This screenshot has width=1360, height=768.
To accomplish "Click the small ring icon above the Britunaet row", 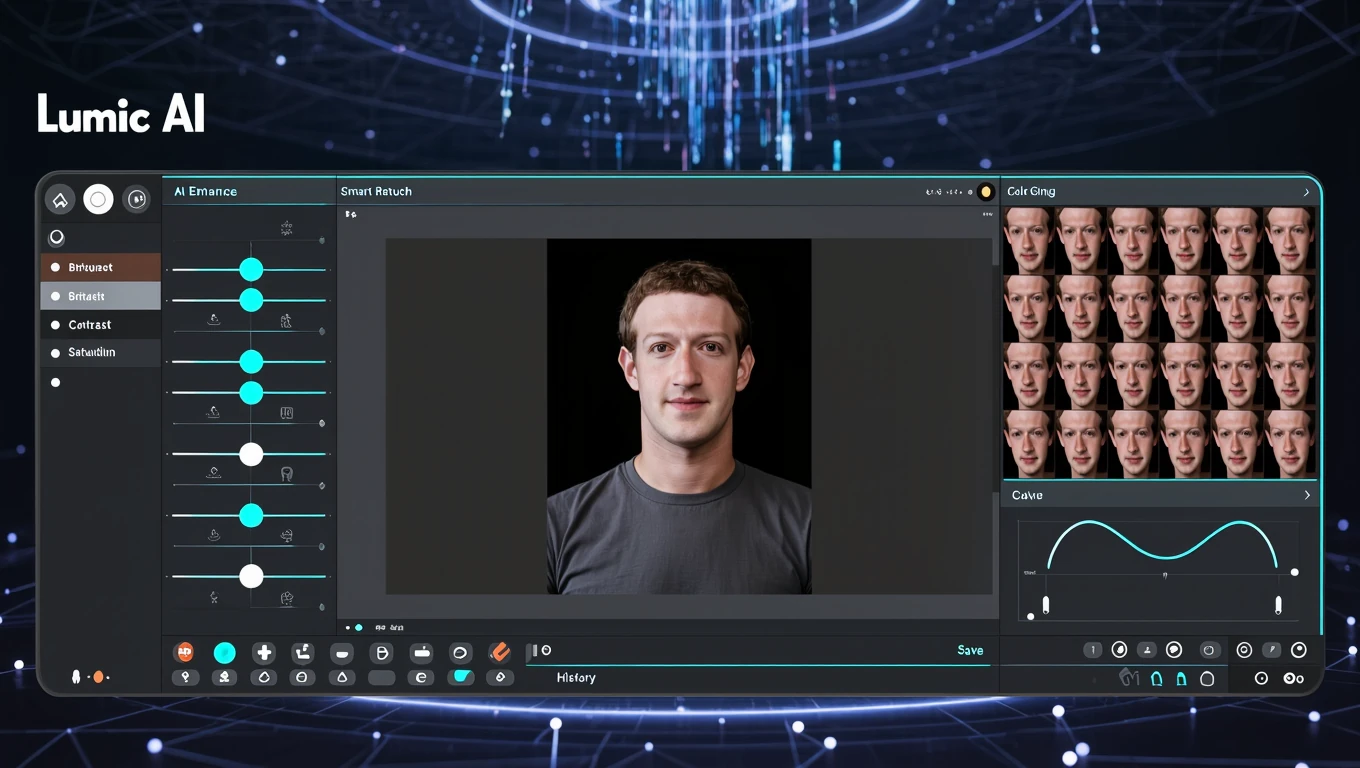I will pos(57,238).
